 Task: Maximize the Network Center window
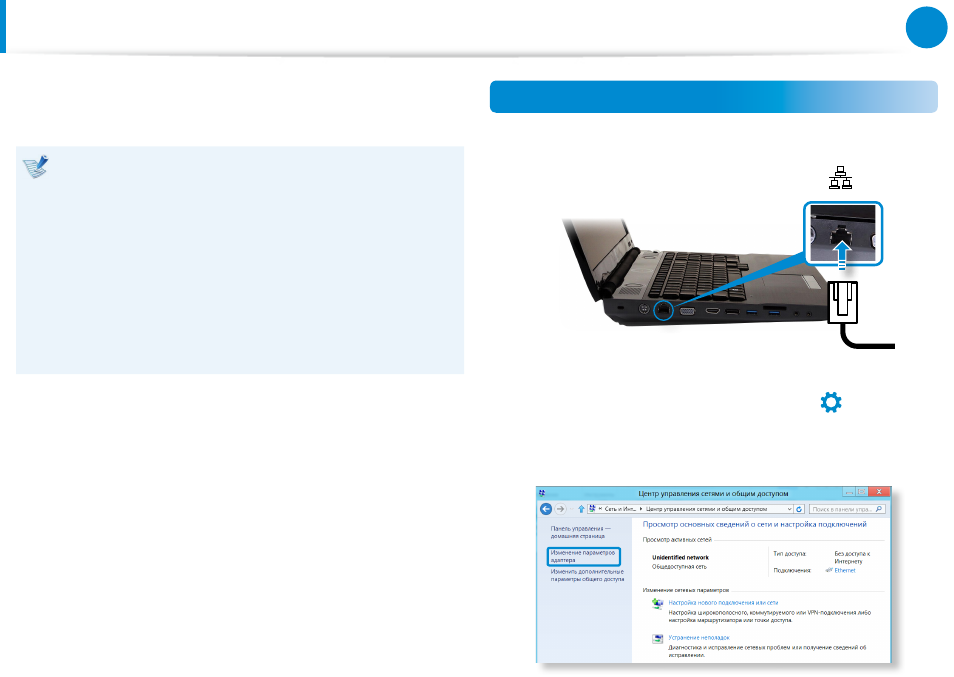[862, 491]
